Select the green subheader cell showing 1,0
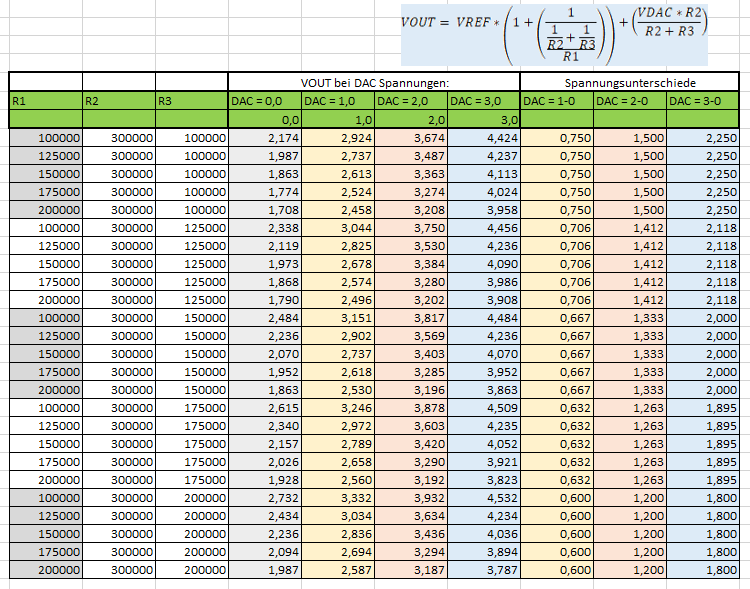The height and width of the screenshot is (589, 750). click(x=338, y=119)
